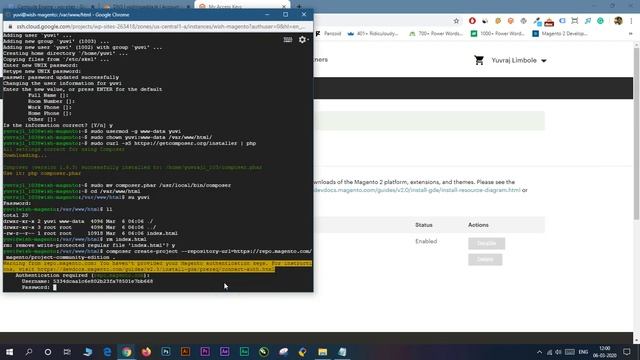This screenshot has width=640, height=360.
Task: Open the volume control in the tray
Action: pyautogui.click(x=558, y=352)
